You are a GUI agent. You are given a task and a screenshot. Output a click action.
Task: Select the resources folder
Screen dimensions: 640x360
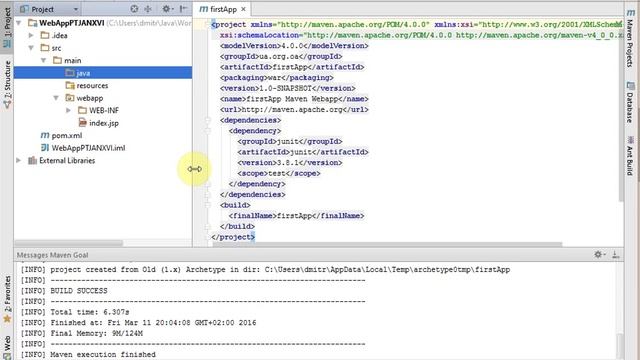pos(92,85)
